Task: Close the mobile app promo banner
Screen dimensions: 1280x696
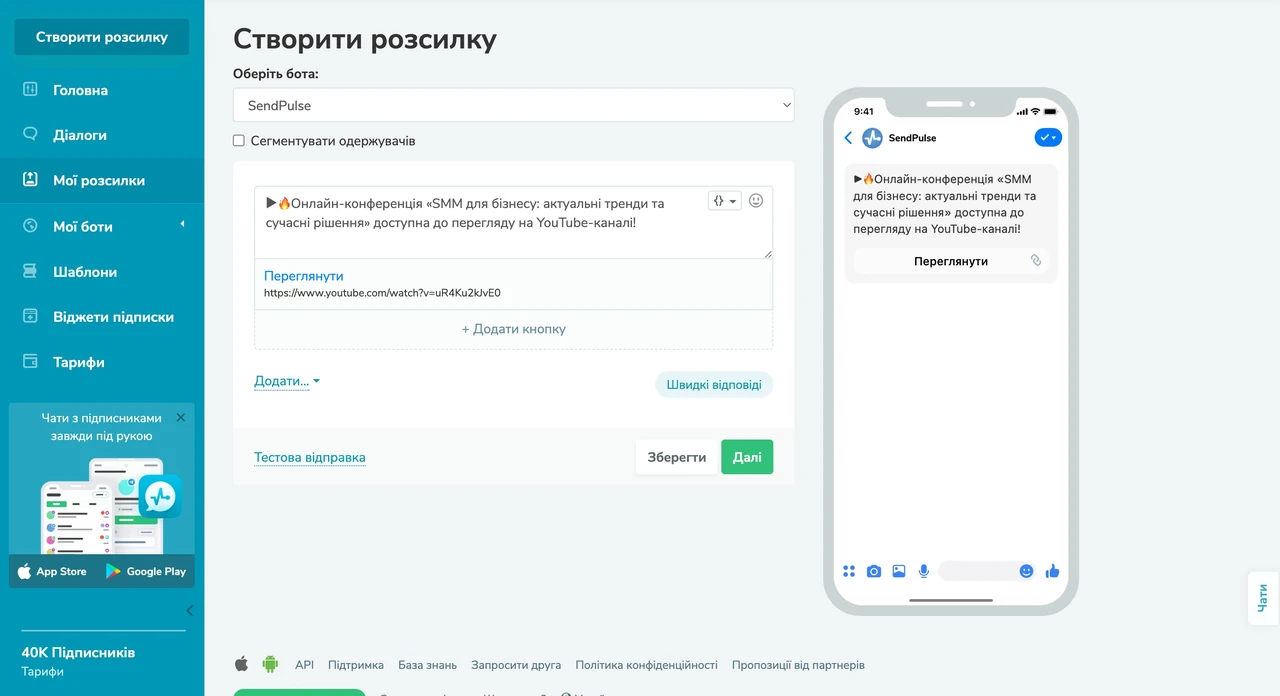Action: point(180,418)
